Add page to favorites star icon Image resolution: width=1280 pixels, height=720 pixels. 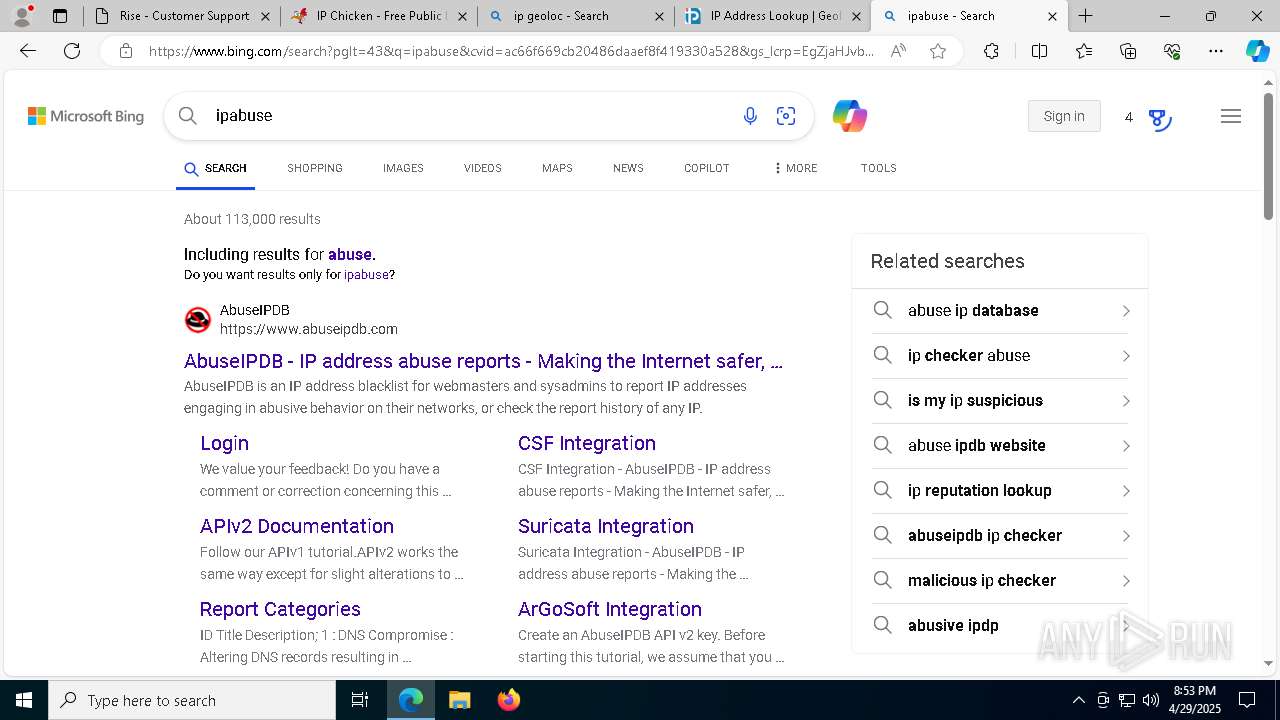938,51
